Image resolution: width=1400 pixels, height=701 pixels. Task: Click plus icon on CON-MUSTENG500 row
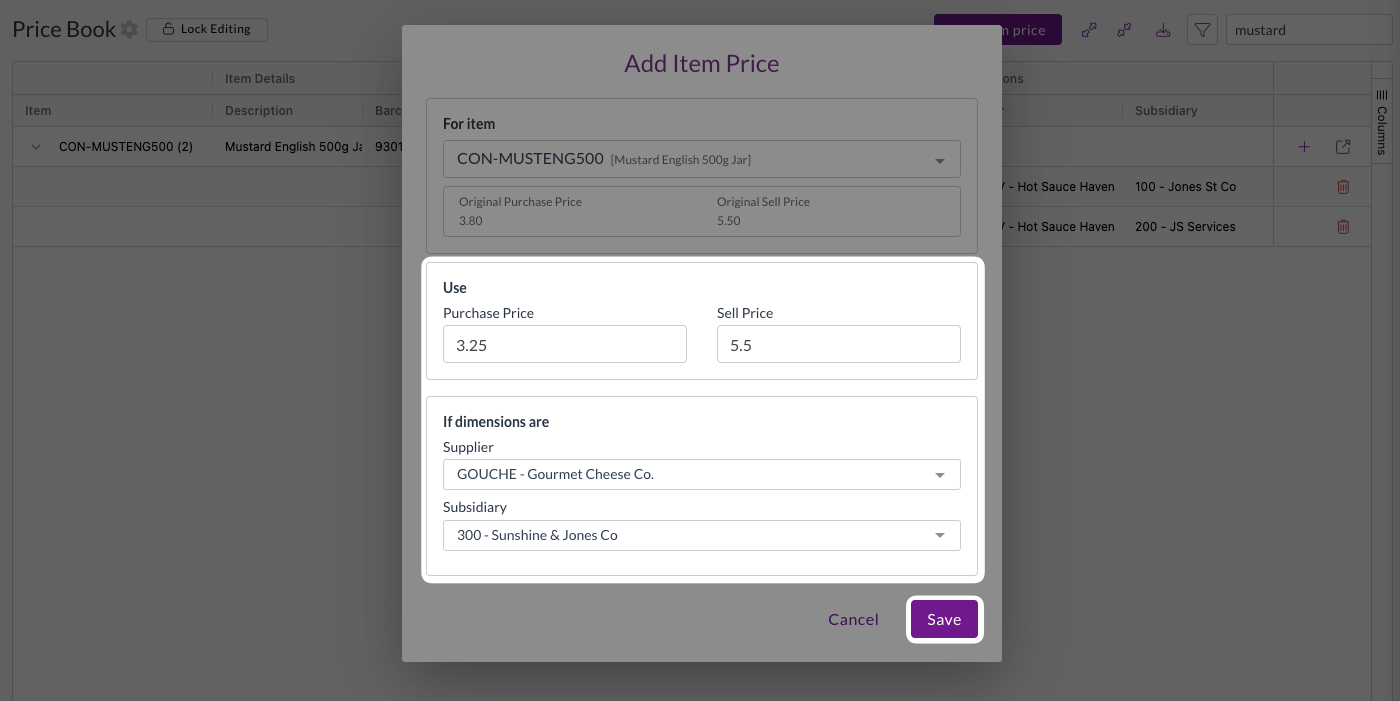1304,147
